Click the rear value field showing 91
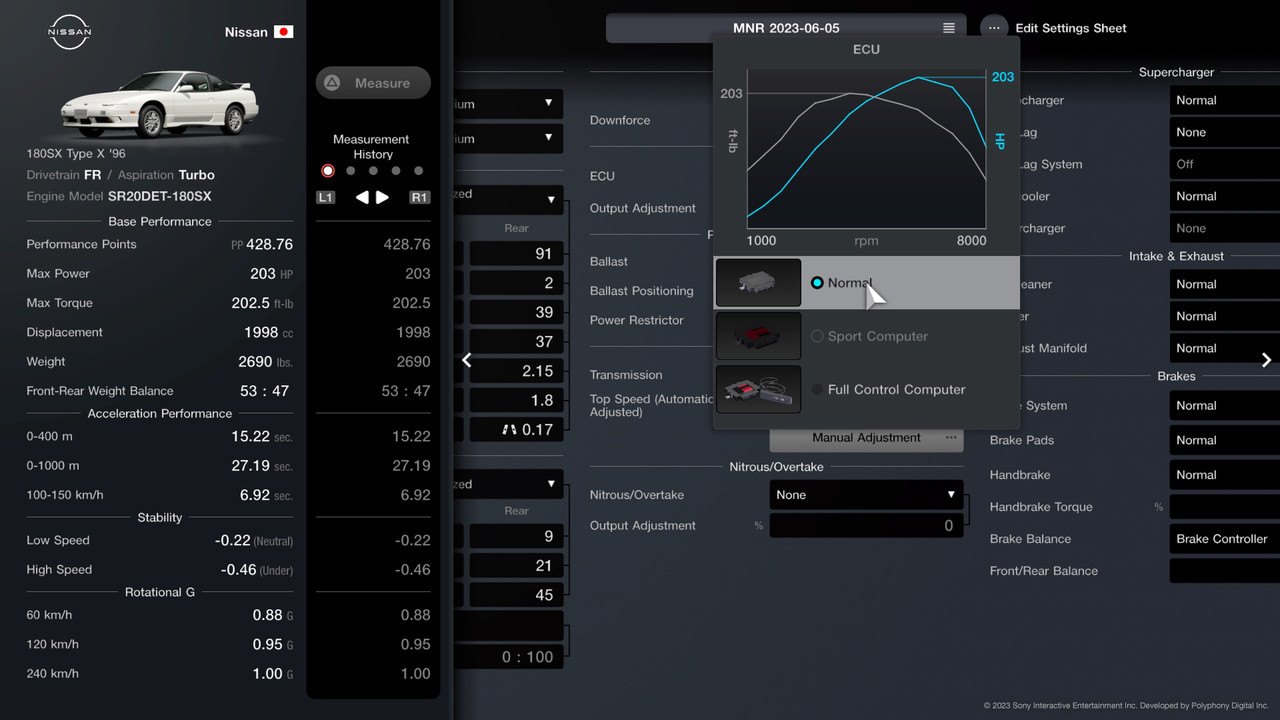Image resolution: width=1280 pixels, height=720 pixels. click(x=516, y=254)
